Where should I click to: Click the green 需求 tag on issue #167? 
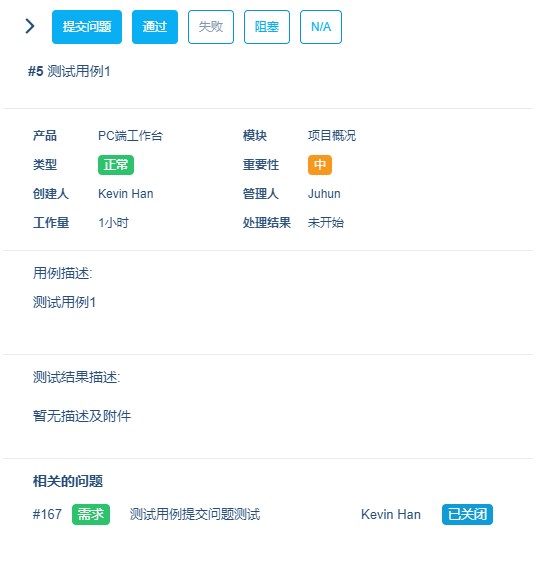91,515
